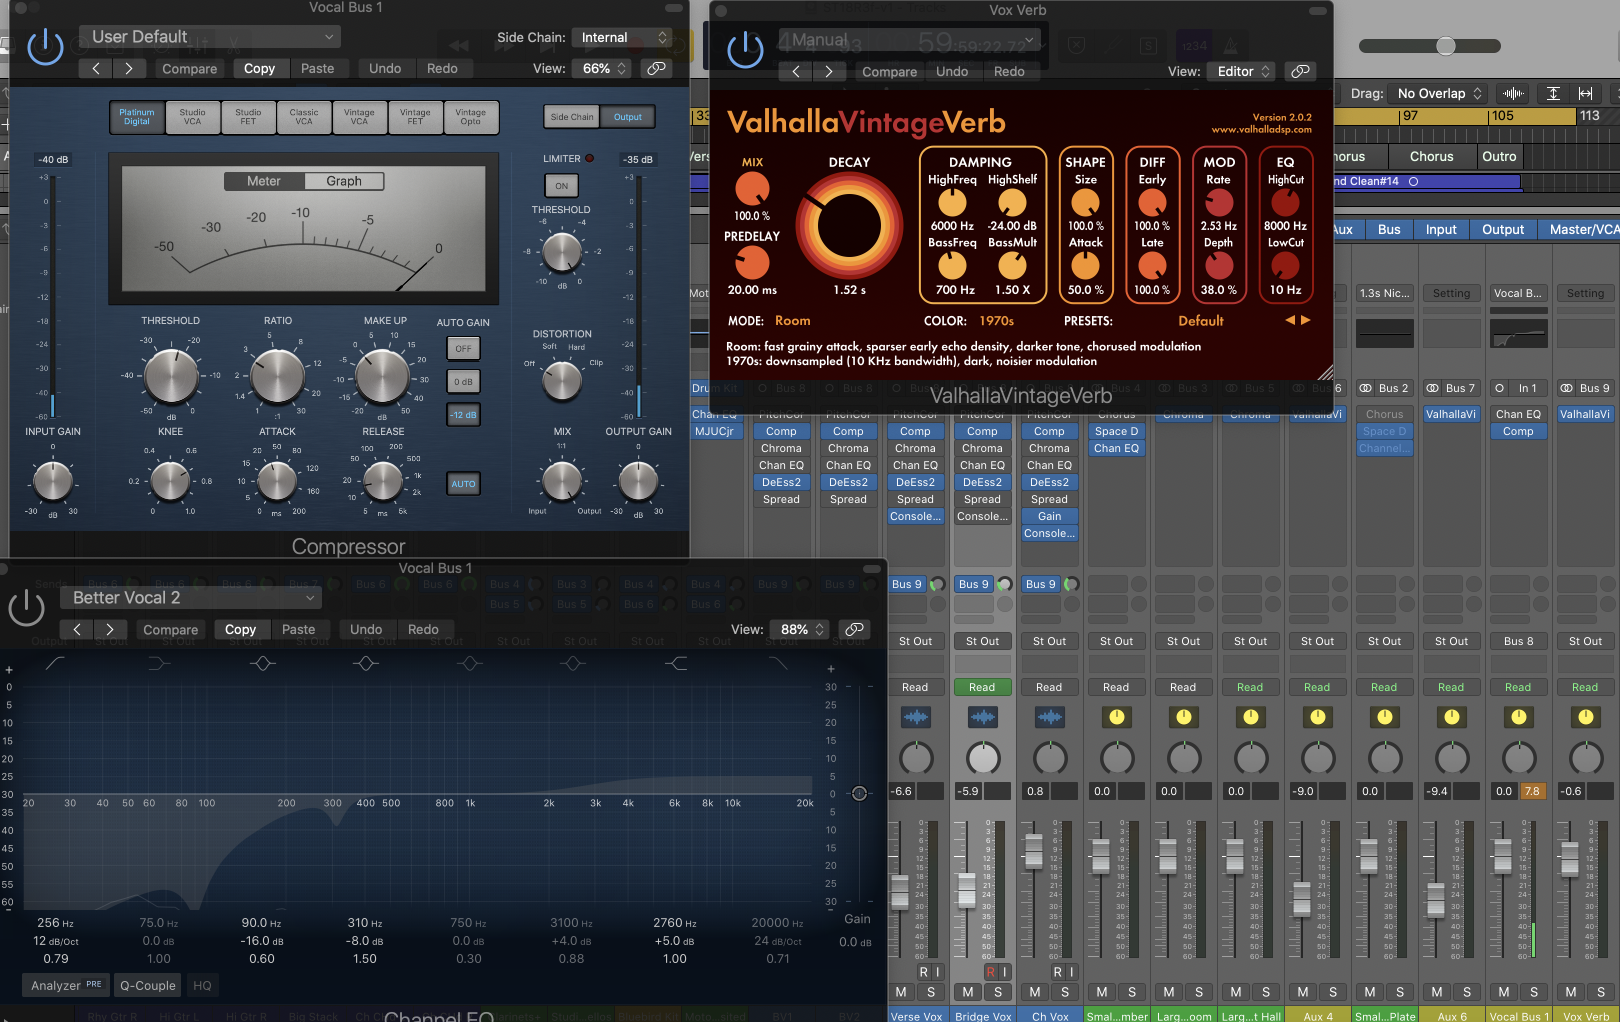Toggle Q-Couple in Channel EQ
This screenshot has width=1620, height=1022.
click(148, 985)
